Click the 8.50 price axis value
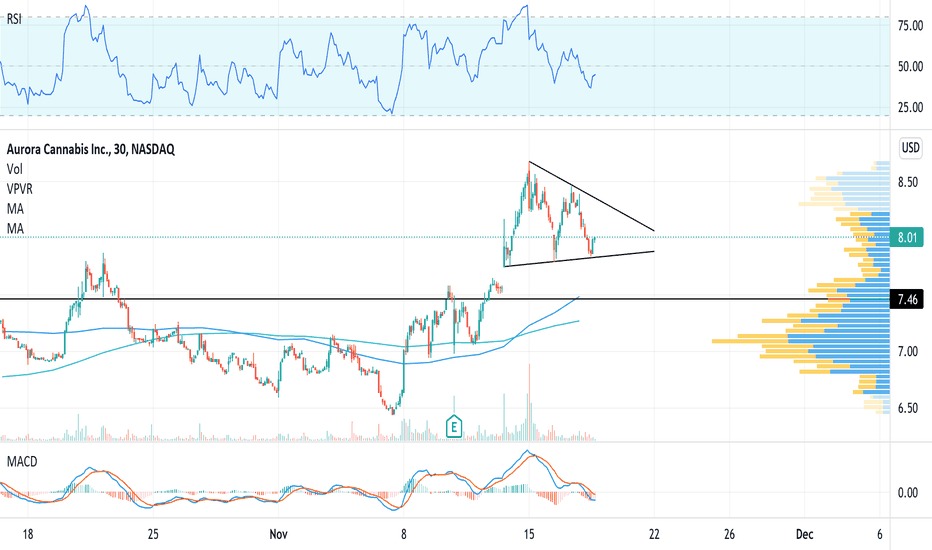Image resolution: width=932 pixels, height=550 pixels. [x=907, y=183]
